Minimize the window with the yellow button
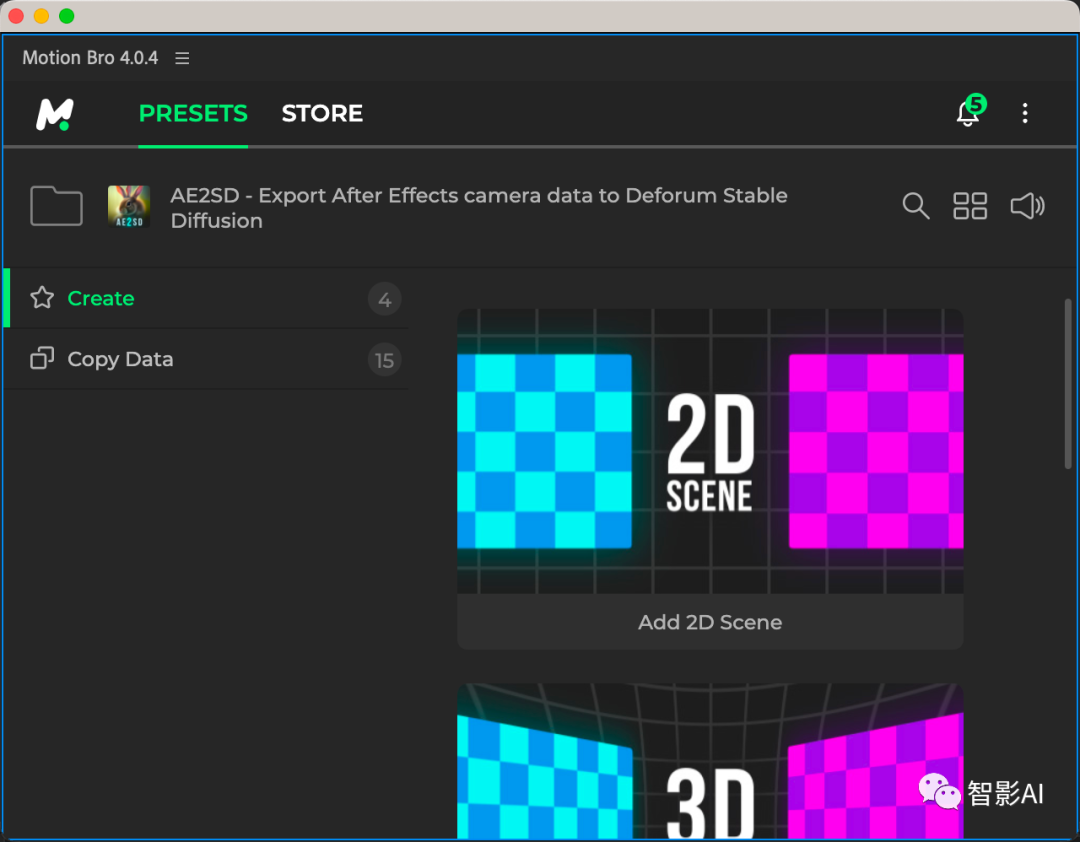The image size is (1080, 842). point(41,16)
